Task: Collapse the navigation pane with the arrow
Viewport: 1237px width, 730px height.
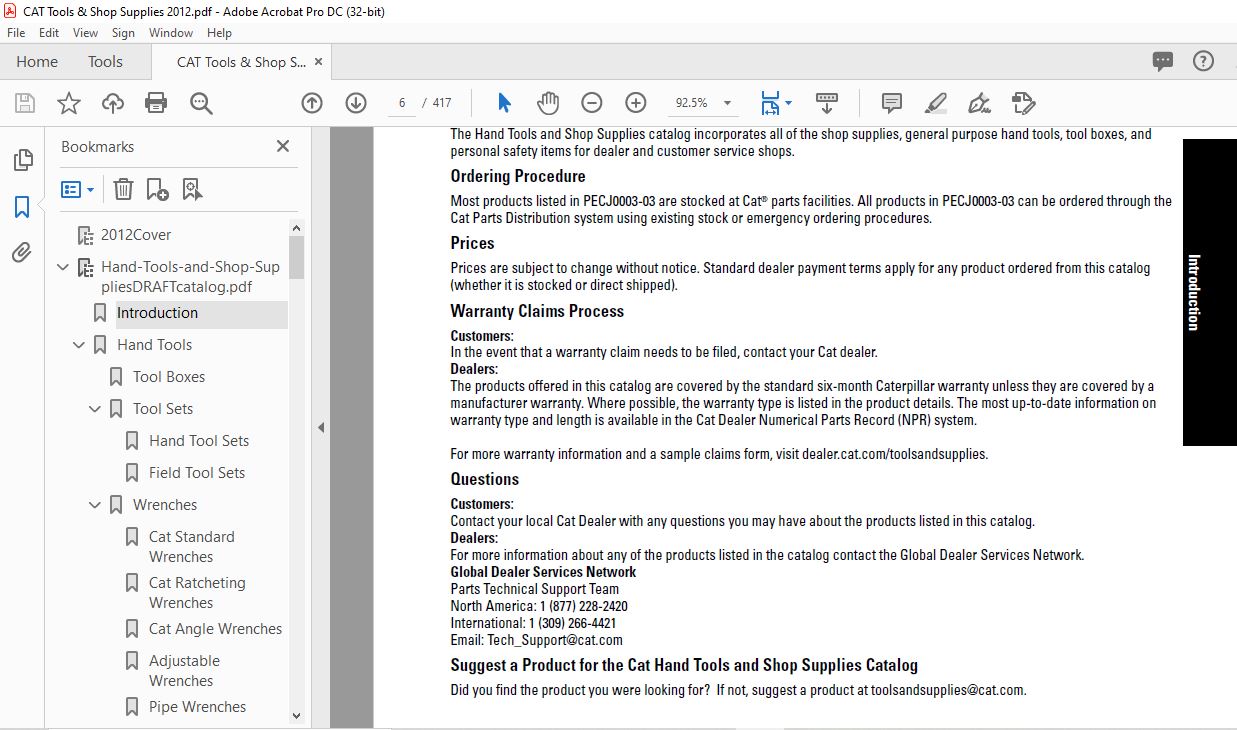Action: click(321, 427)
